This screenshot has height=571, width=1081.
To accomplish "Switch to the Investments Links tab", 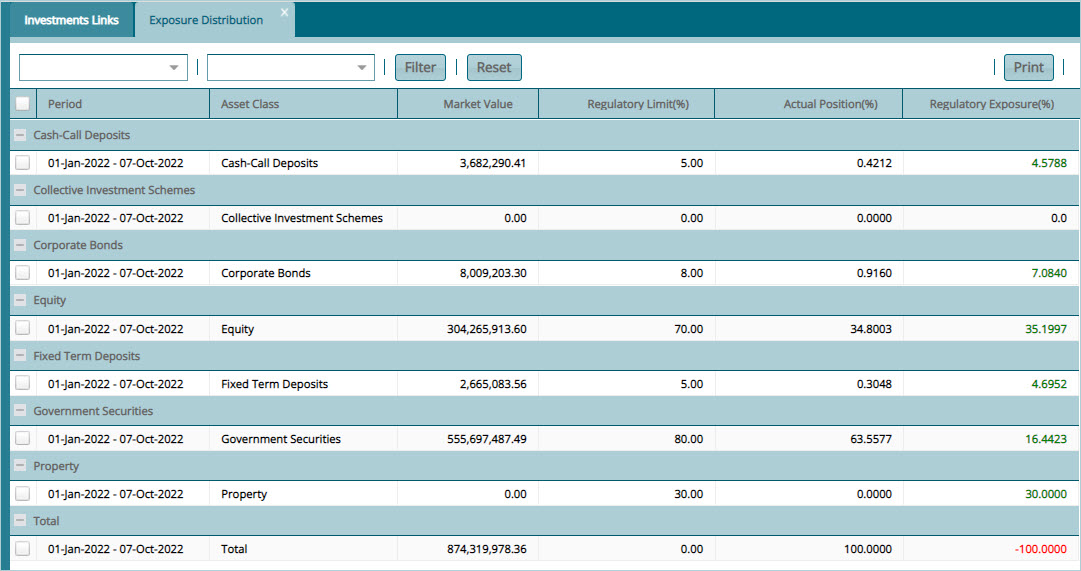I will click(x=72, y=20).
